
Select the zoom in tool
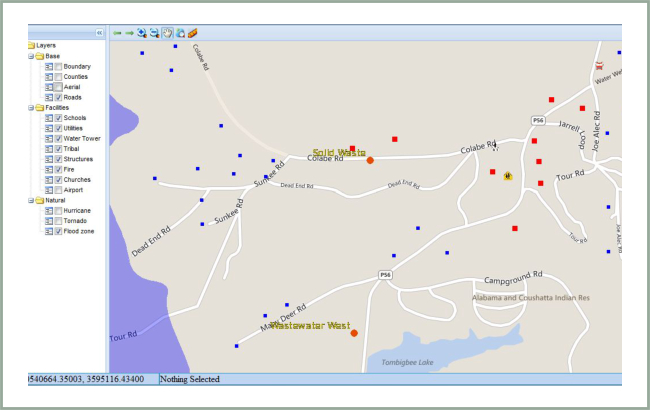pos(142,33)
